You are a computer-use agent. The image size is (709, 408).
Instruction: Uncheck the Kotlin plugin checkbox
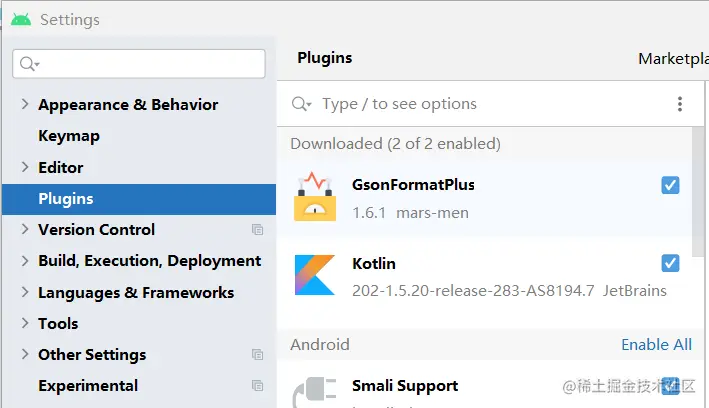[670, 263]
